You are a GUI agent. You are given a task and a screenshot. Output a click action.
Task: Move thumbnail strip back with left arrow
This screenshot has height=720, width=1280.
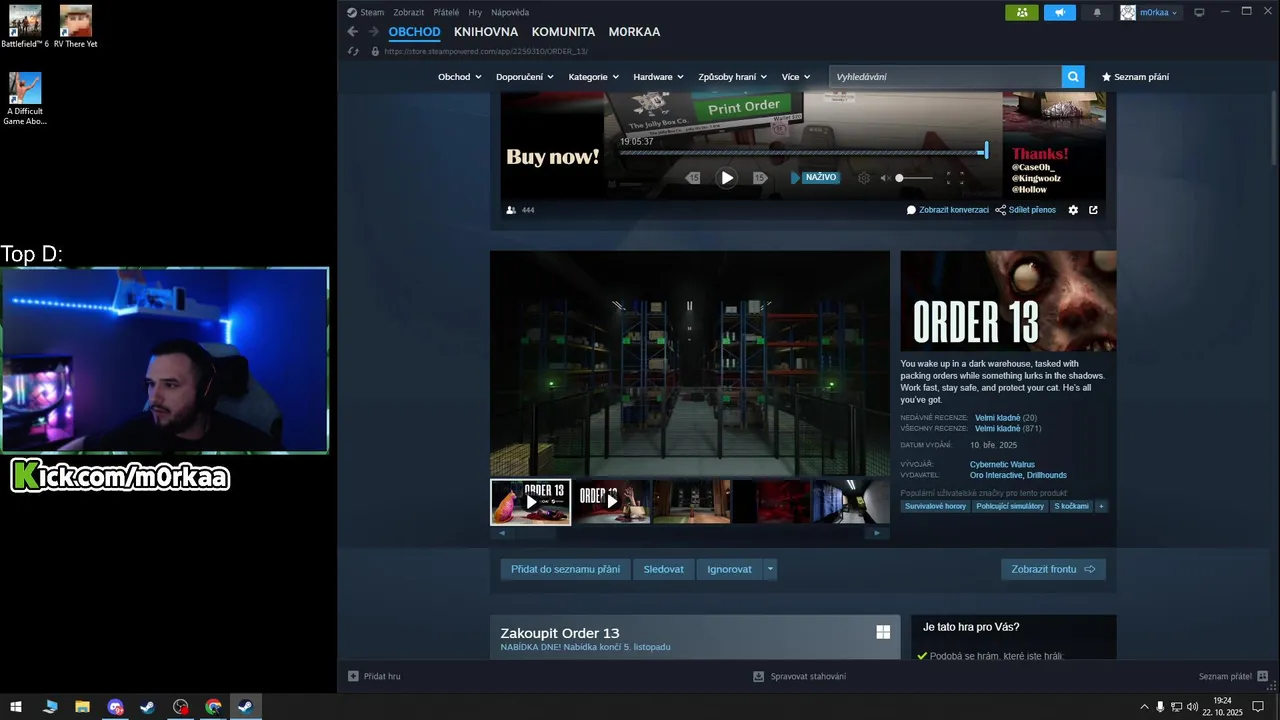click(502, 533)
